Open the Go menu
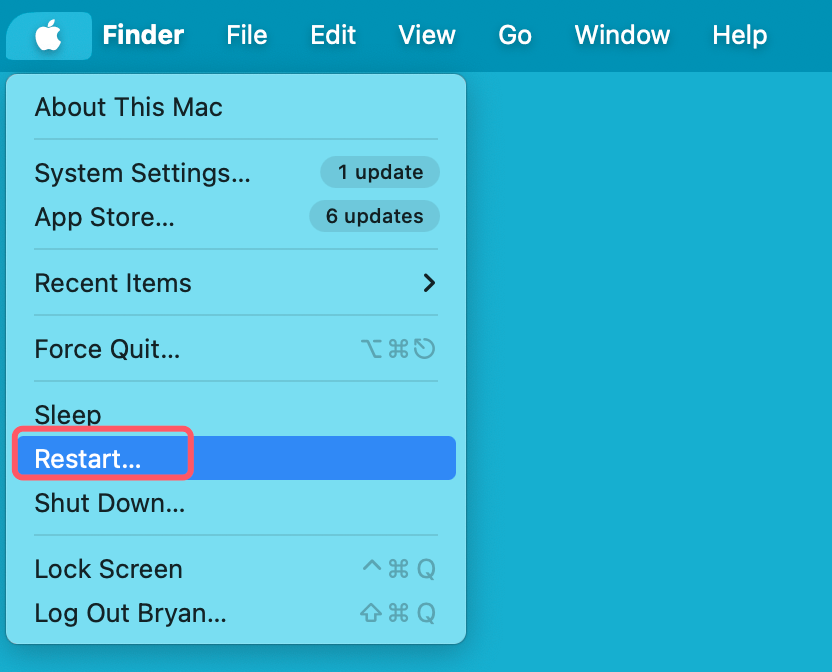This screenshot has width=832, height=672. (515, 36)
